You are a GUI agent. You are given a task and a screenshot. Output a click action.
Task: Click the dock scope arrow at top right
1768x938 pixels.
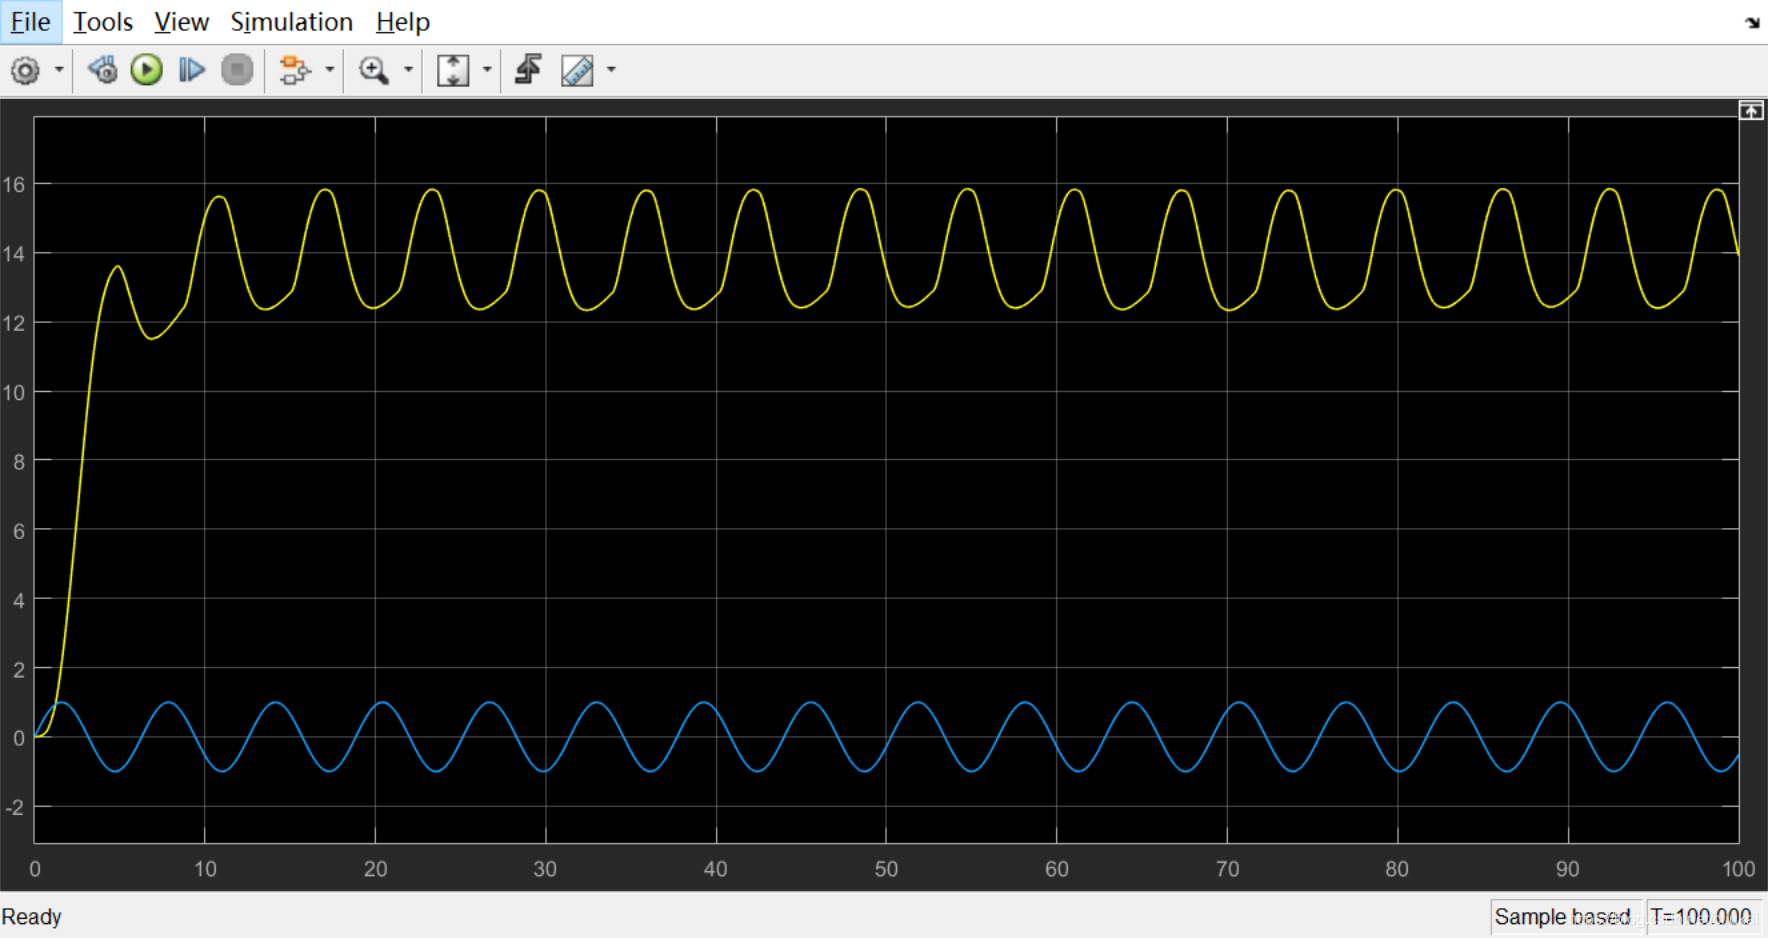coord(1752,22)
